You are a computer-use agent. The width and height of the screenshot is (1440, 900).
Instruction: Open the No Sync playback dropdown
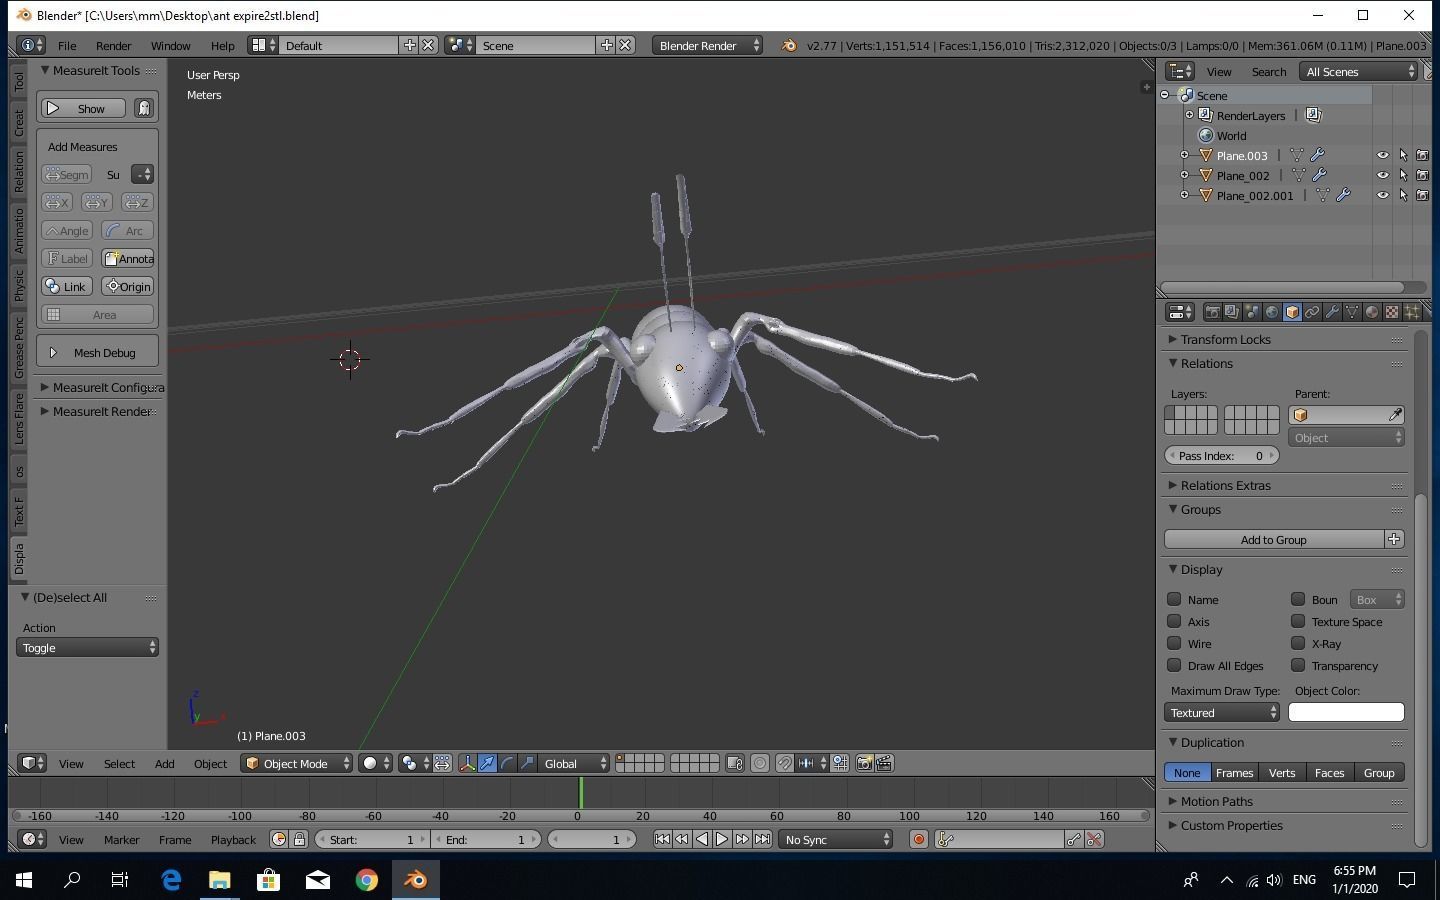(835, 840)
